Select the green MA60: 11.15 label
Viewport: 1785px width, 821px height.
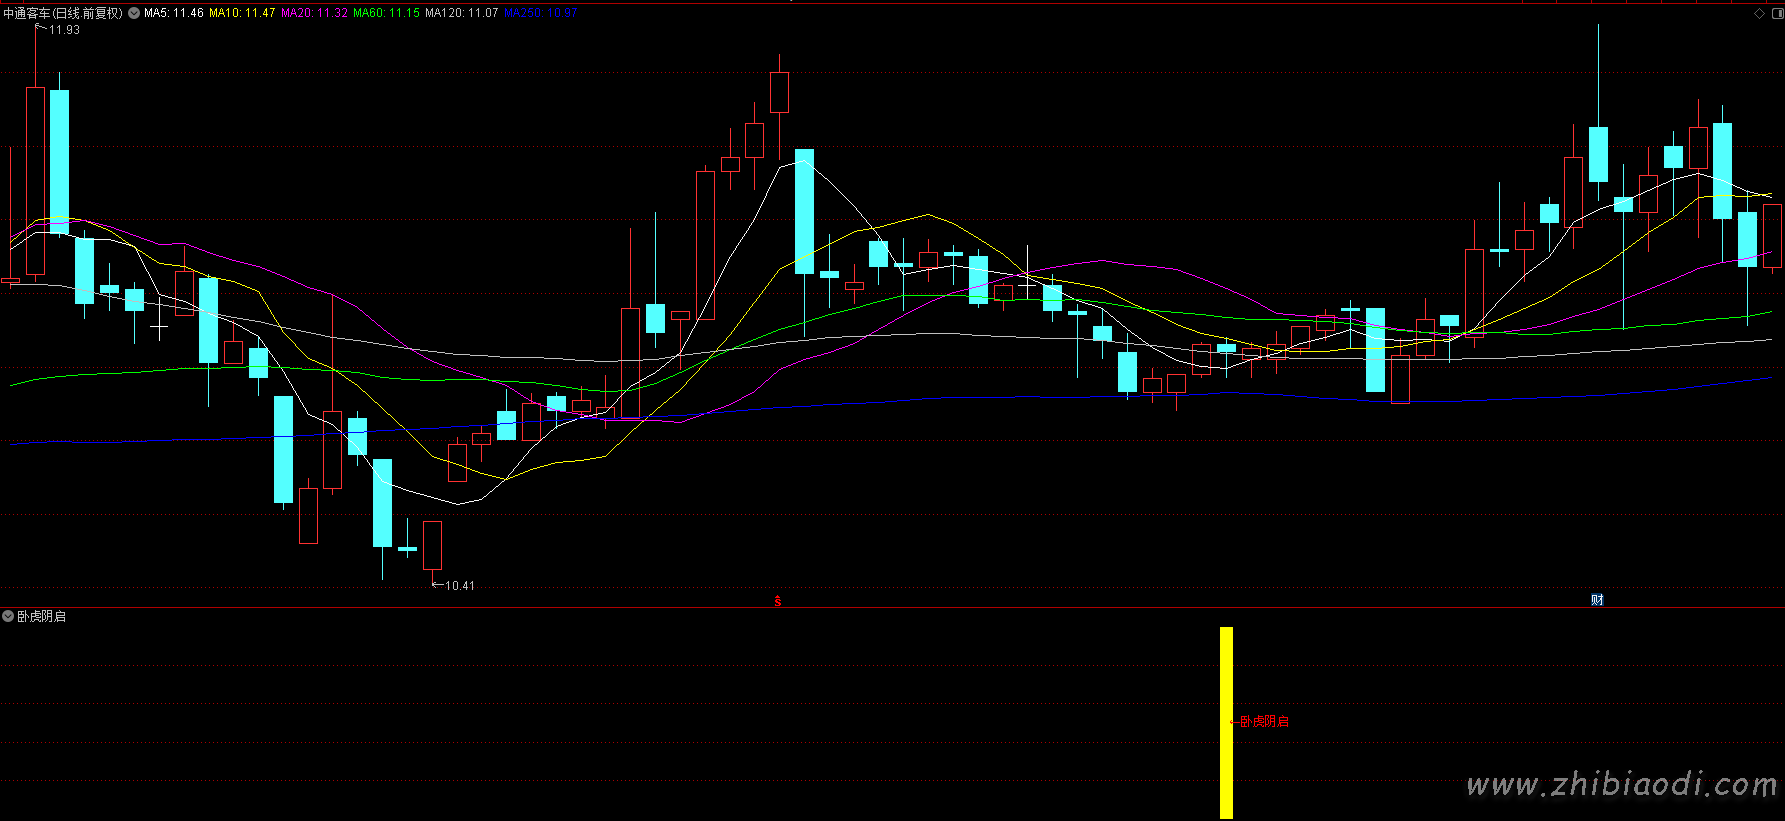point(387,13)
